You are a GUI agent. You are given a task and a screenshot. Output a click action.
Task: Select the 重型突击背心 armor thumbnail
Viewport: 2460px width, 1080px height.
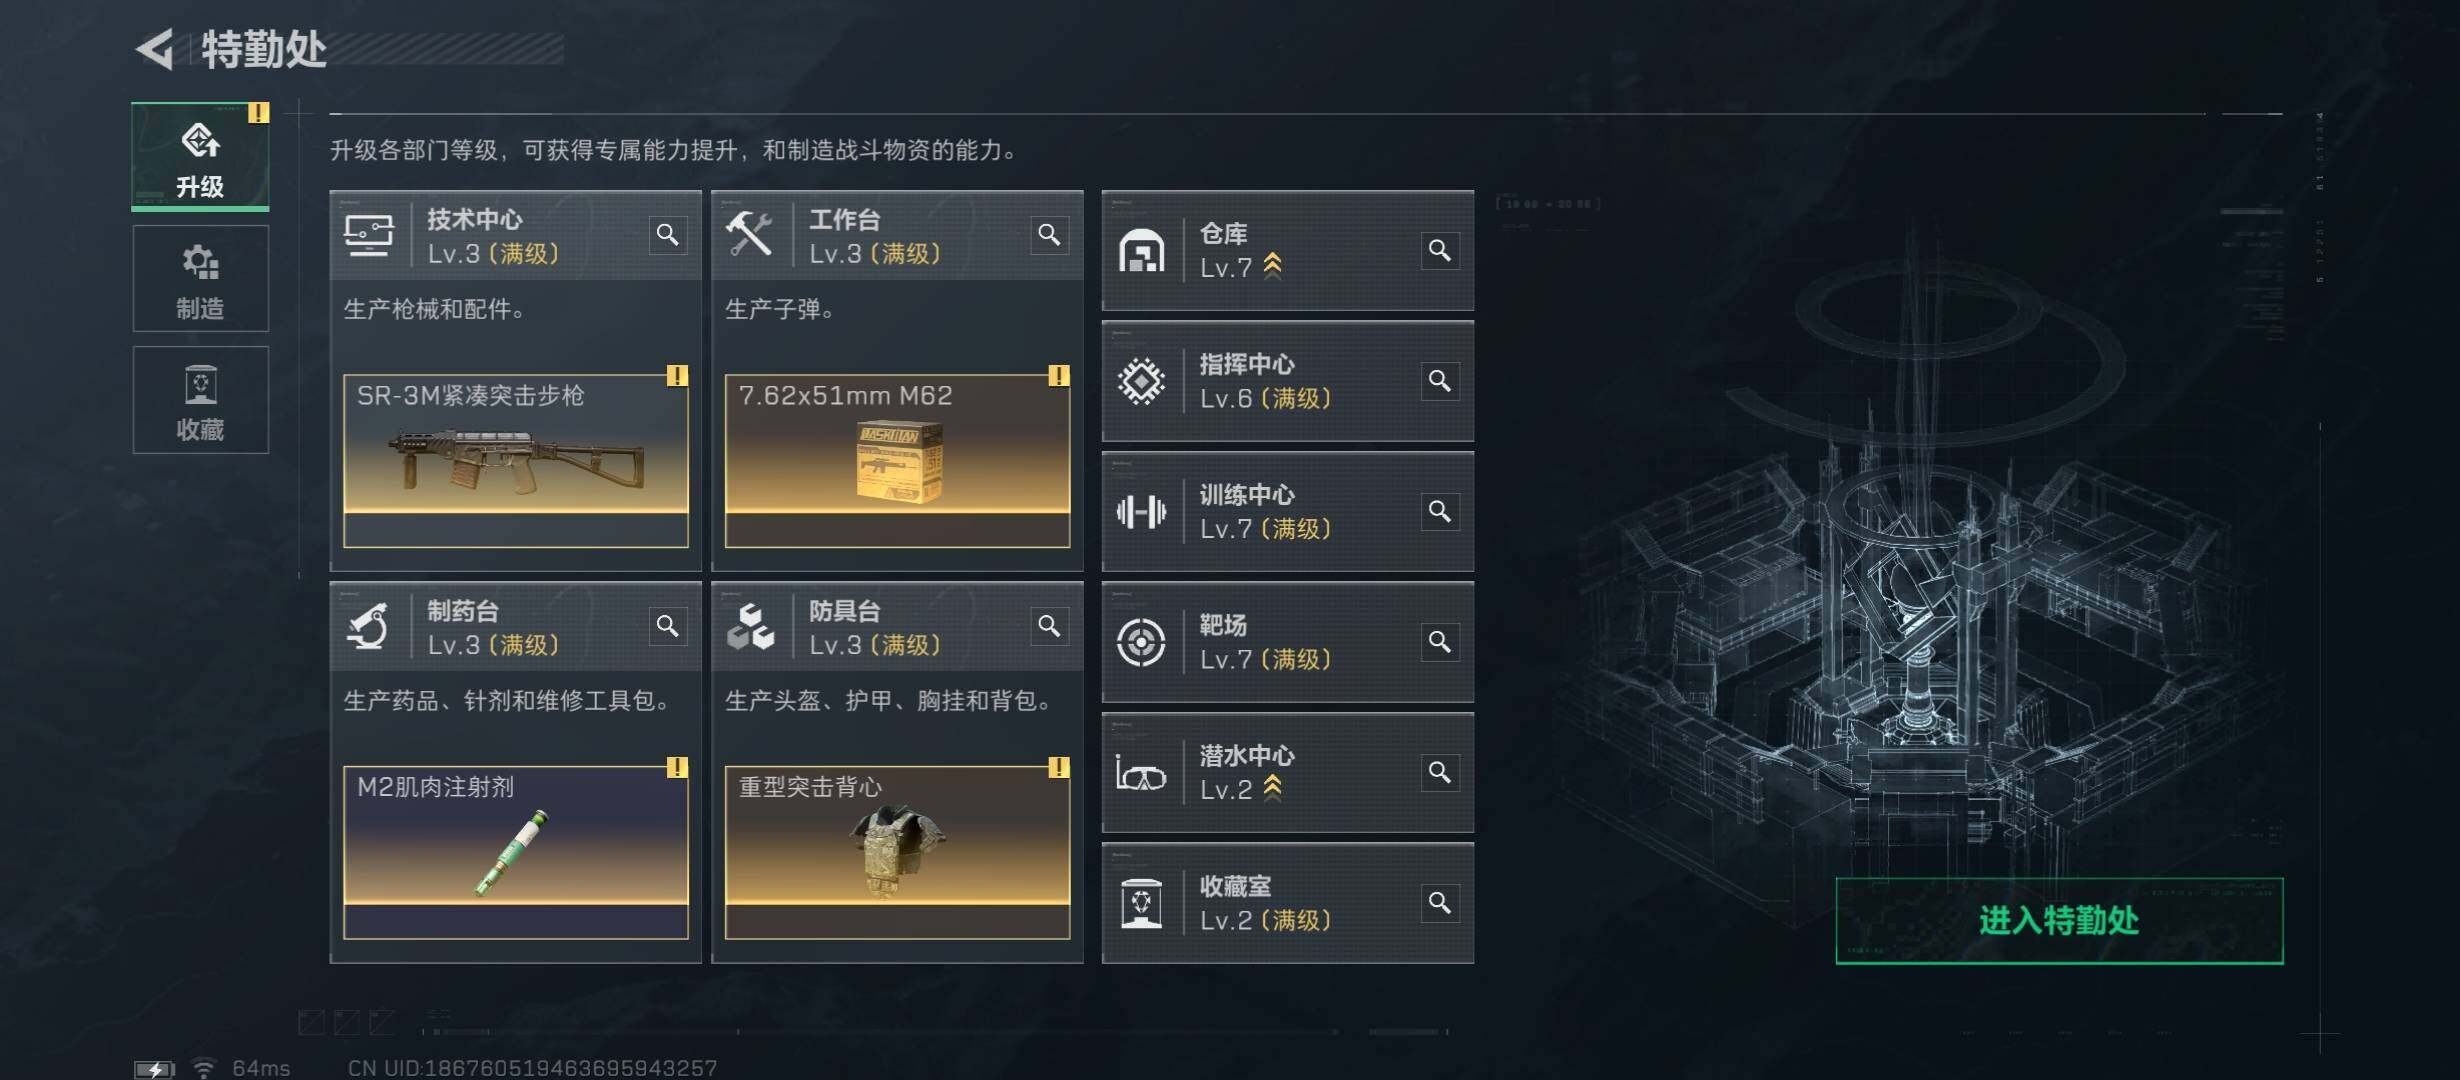[897, 852]
